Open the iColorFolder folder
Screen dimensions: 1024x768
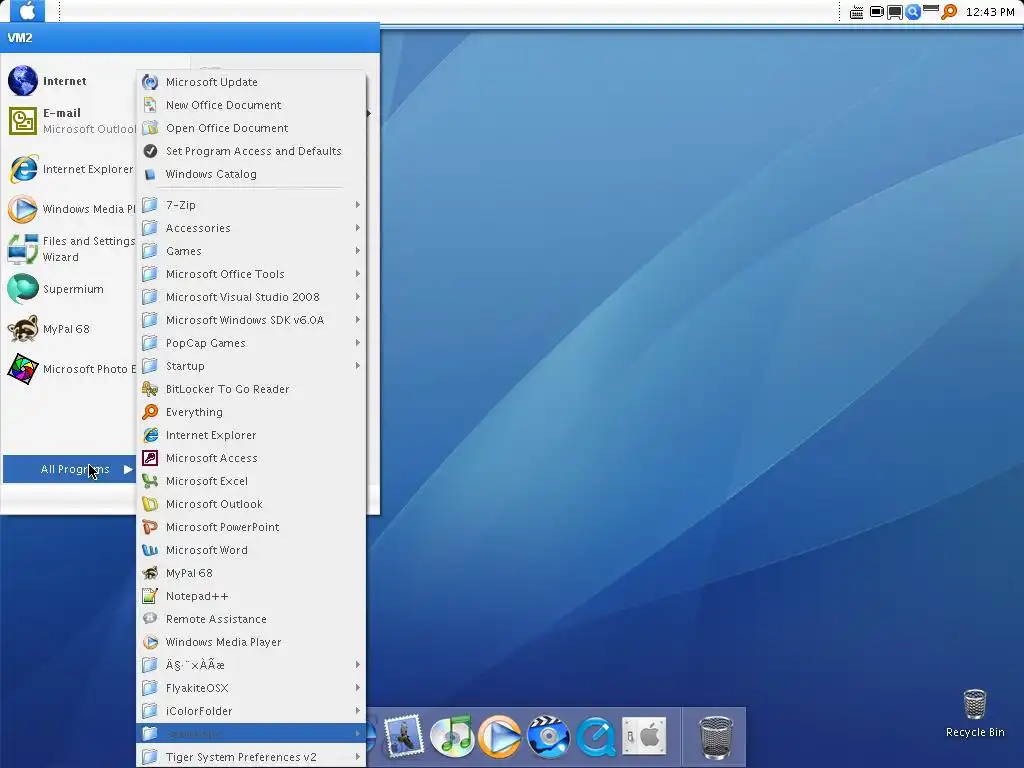click(x=251, y=711)
